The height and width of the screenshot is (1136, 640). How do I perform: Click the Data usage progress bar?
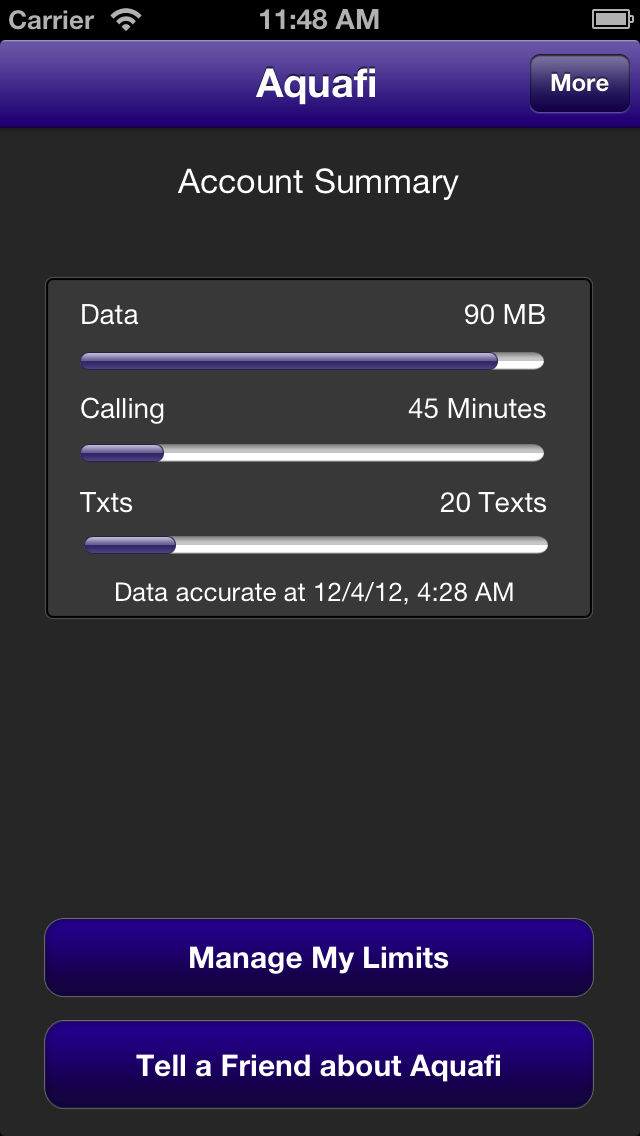tap(312, 361)
